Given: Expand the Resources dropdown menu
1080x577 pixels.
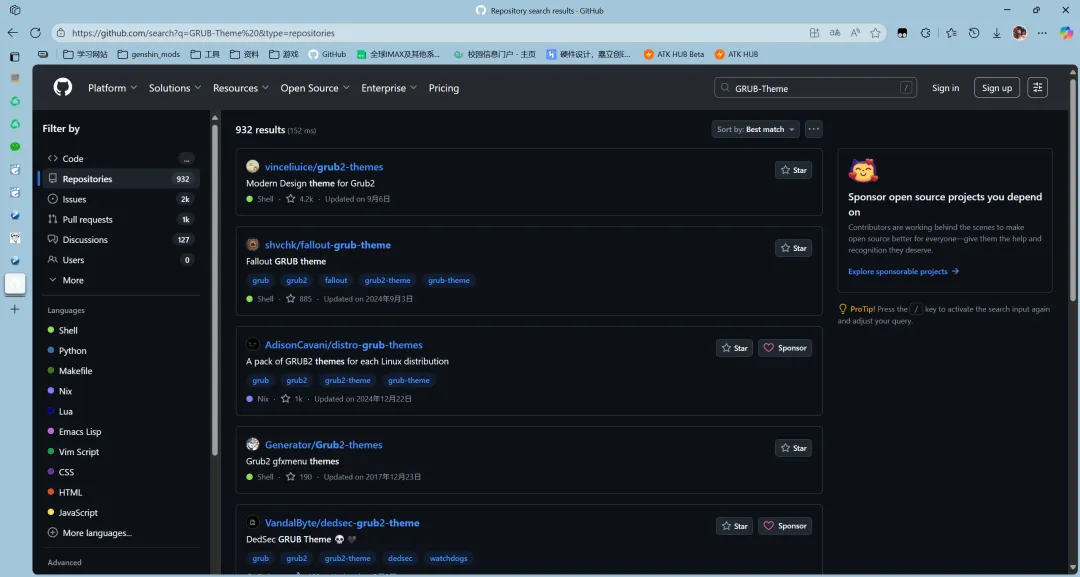Looking at the screenshot, I should point(241,87).
